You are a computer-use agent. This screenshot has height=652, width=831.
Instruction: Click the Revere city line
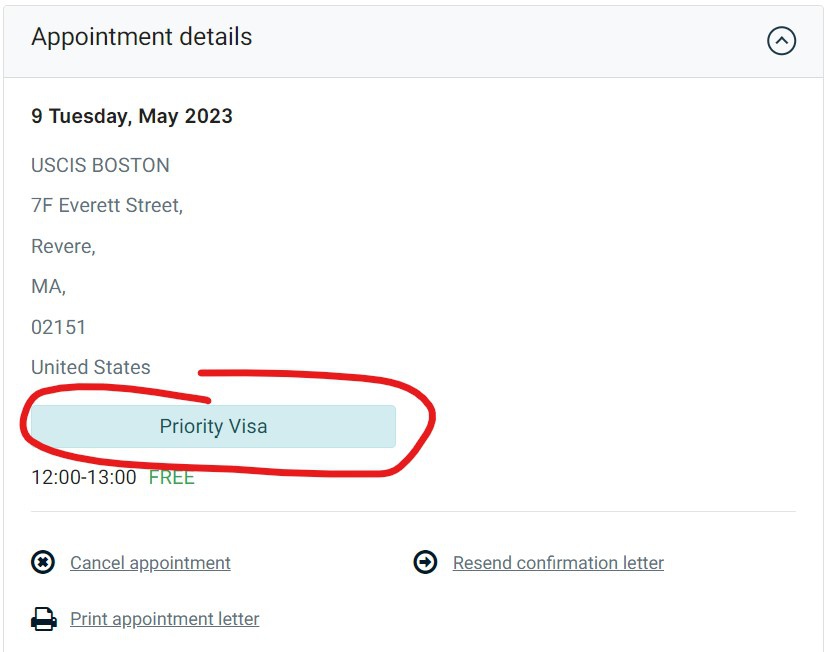pos(64,246)
